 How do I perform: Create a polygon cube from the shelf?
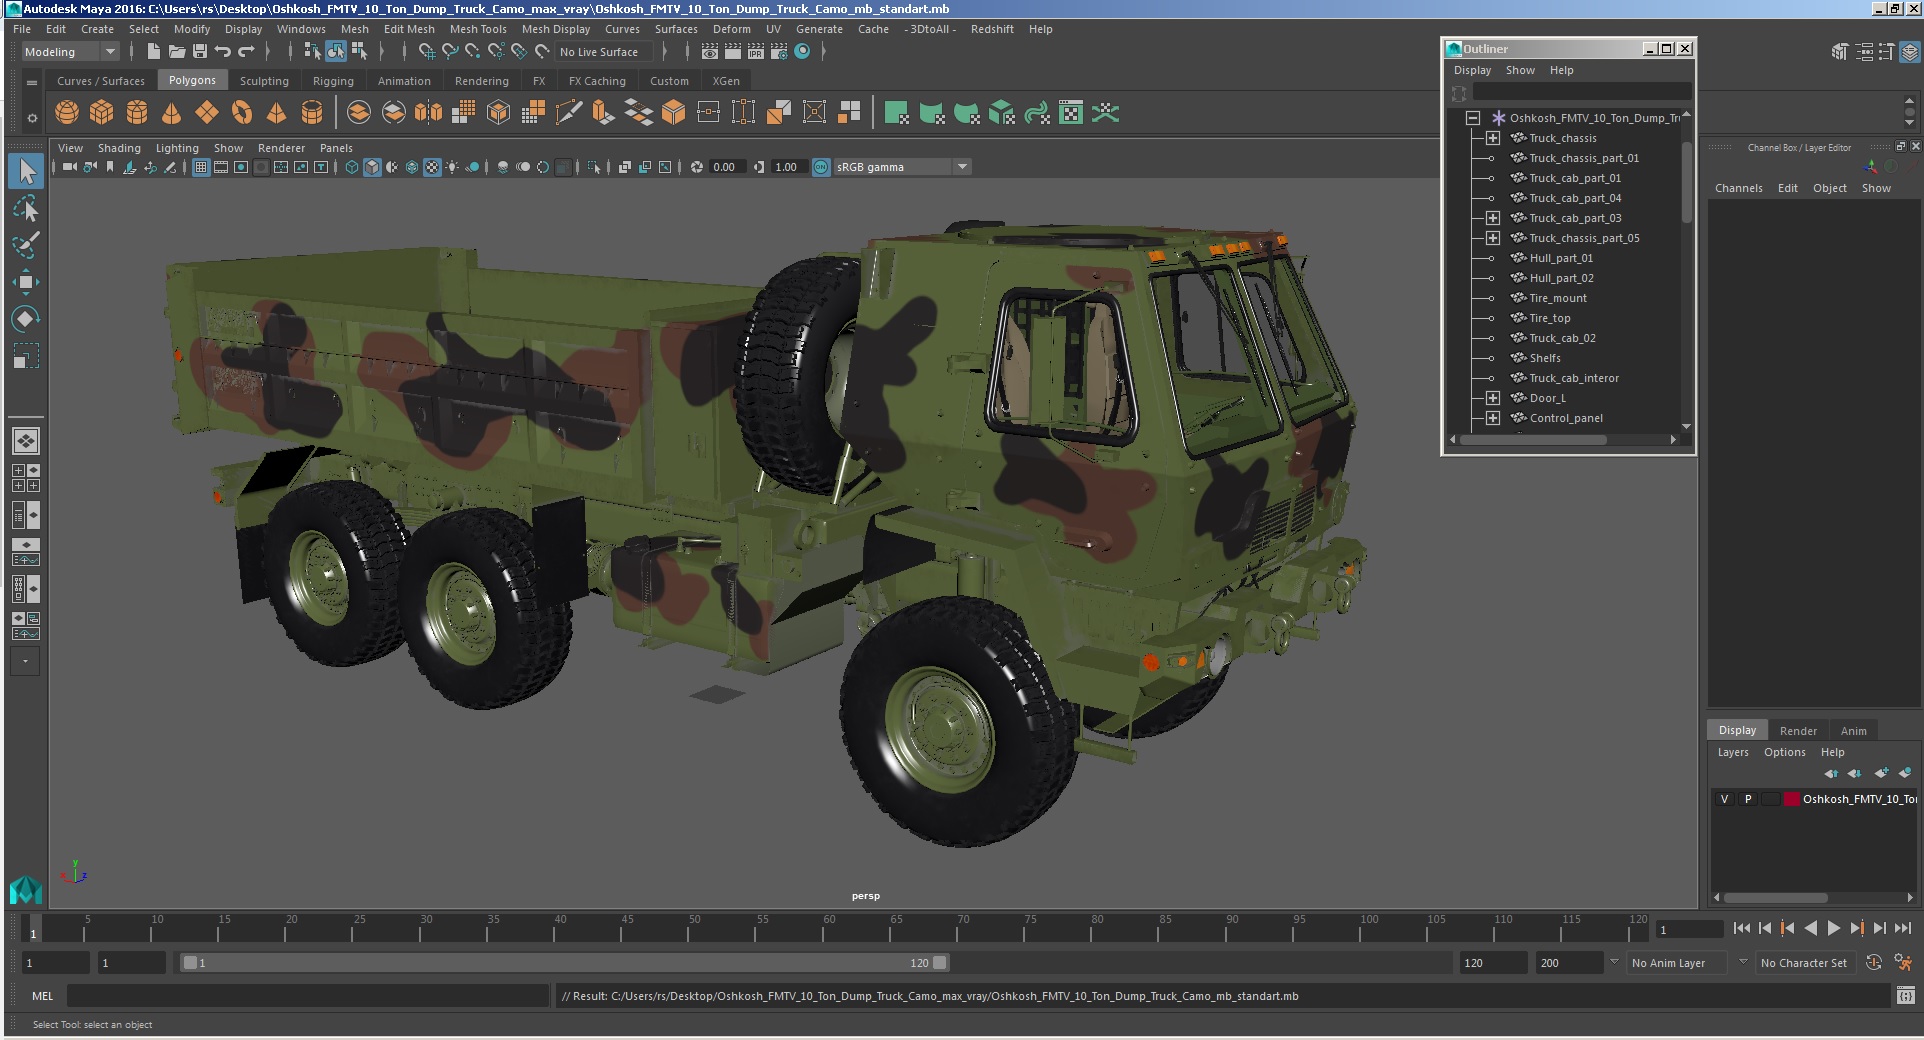tap(102, 113)
